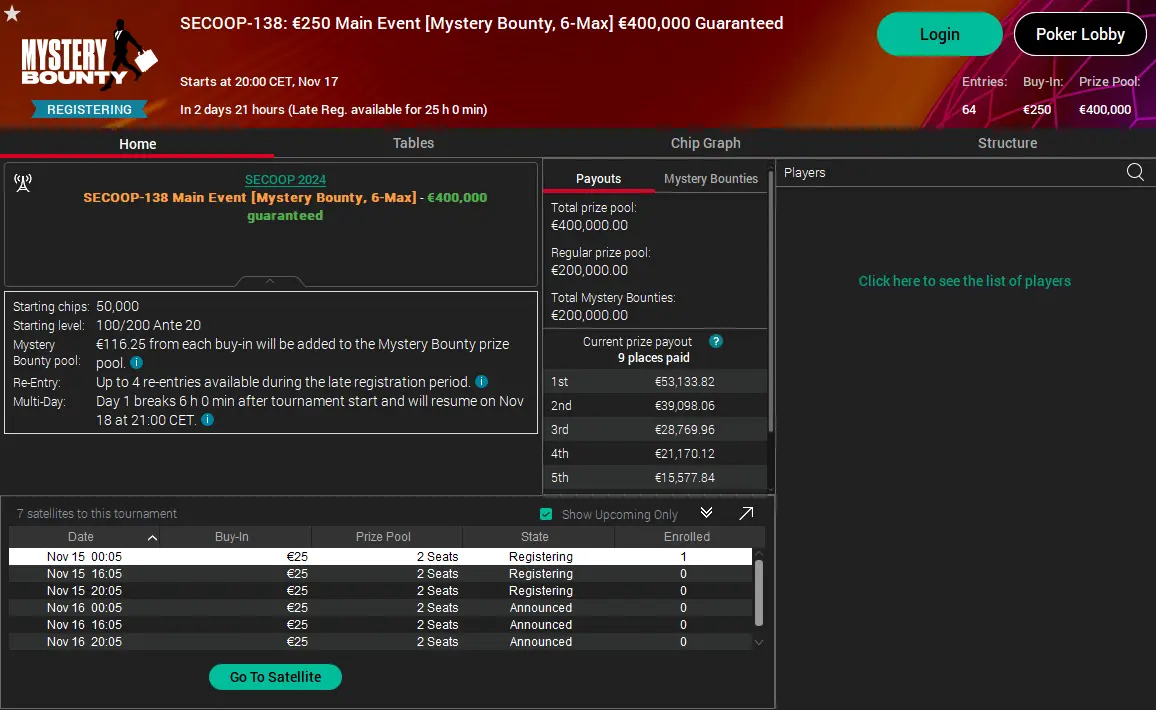Collapse satellites panel with double chevron
The width and height of the screenshot is (1156, 710).
(x=706, y=513)
